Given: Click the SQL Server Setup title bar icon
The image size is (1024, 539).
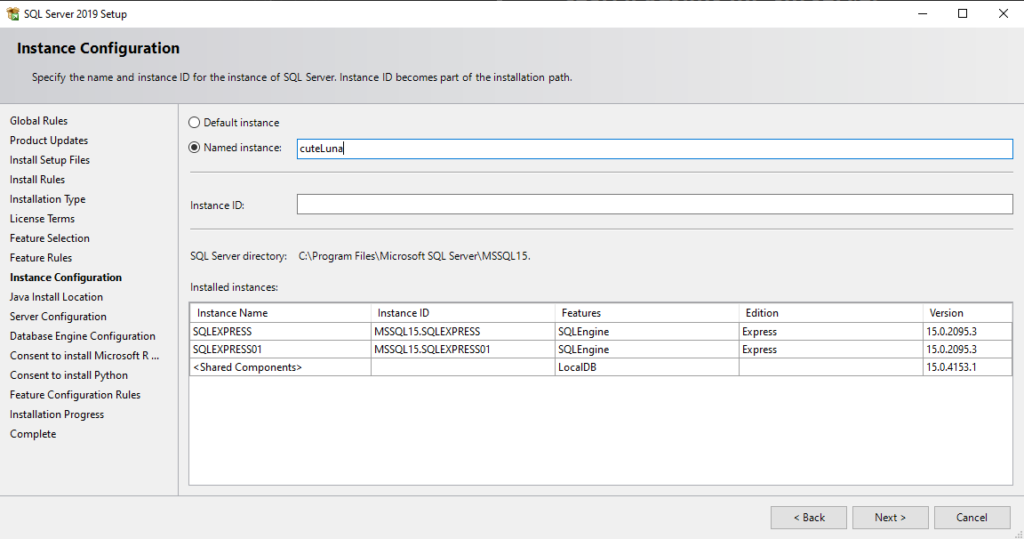Looking at the screenshot, I should tap(13, 14).
